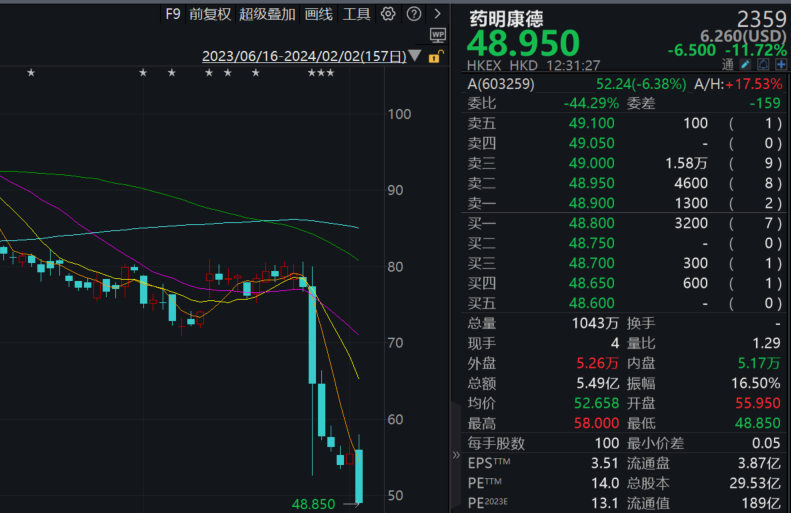Open 超级叠加 overlay menu
The image size is (791, 513).
pyautogui.click(x=267, y=14)
